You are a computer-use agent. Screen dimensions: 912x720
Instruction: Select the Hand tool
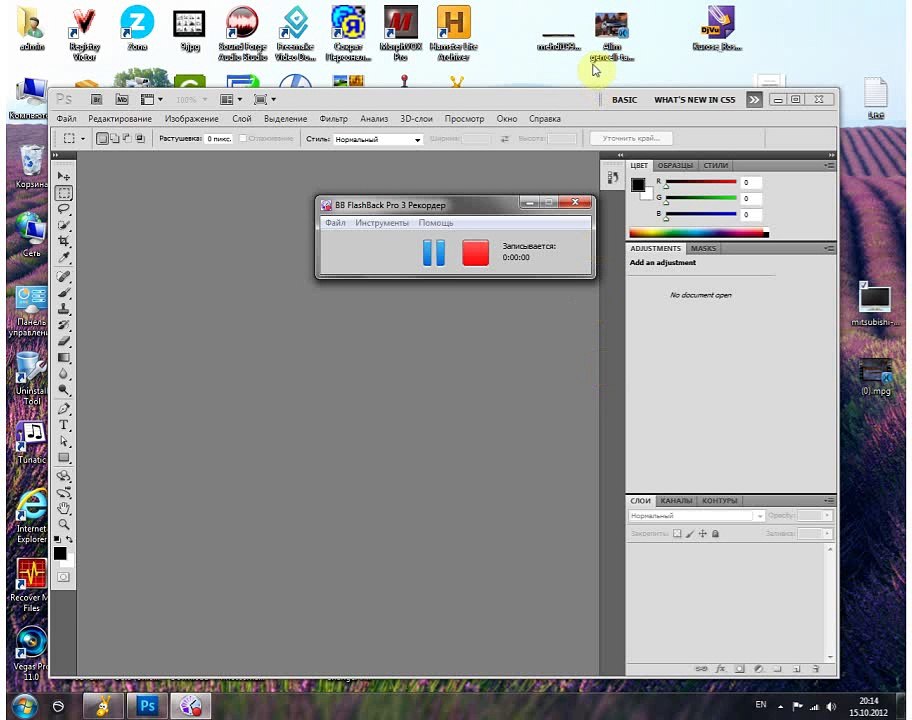pyautogui.click(x=63, y=508)
